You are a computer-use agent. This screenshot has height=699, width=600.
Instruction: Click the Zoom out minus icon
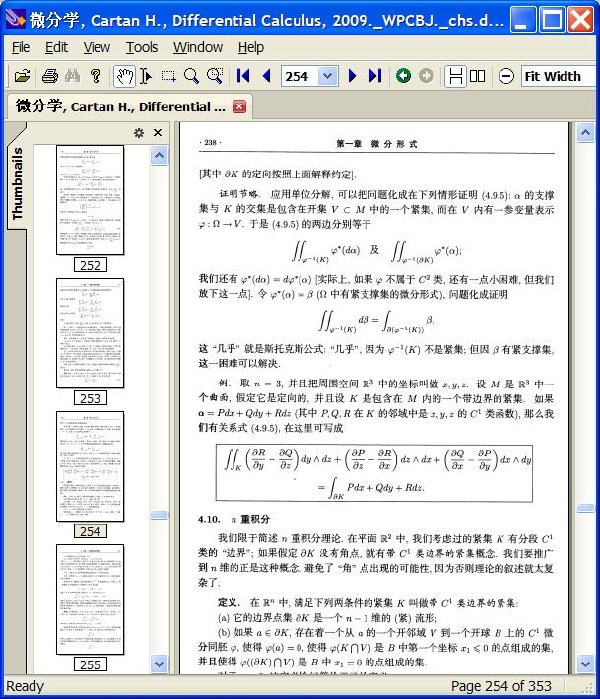(x=506, y=76)
